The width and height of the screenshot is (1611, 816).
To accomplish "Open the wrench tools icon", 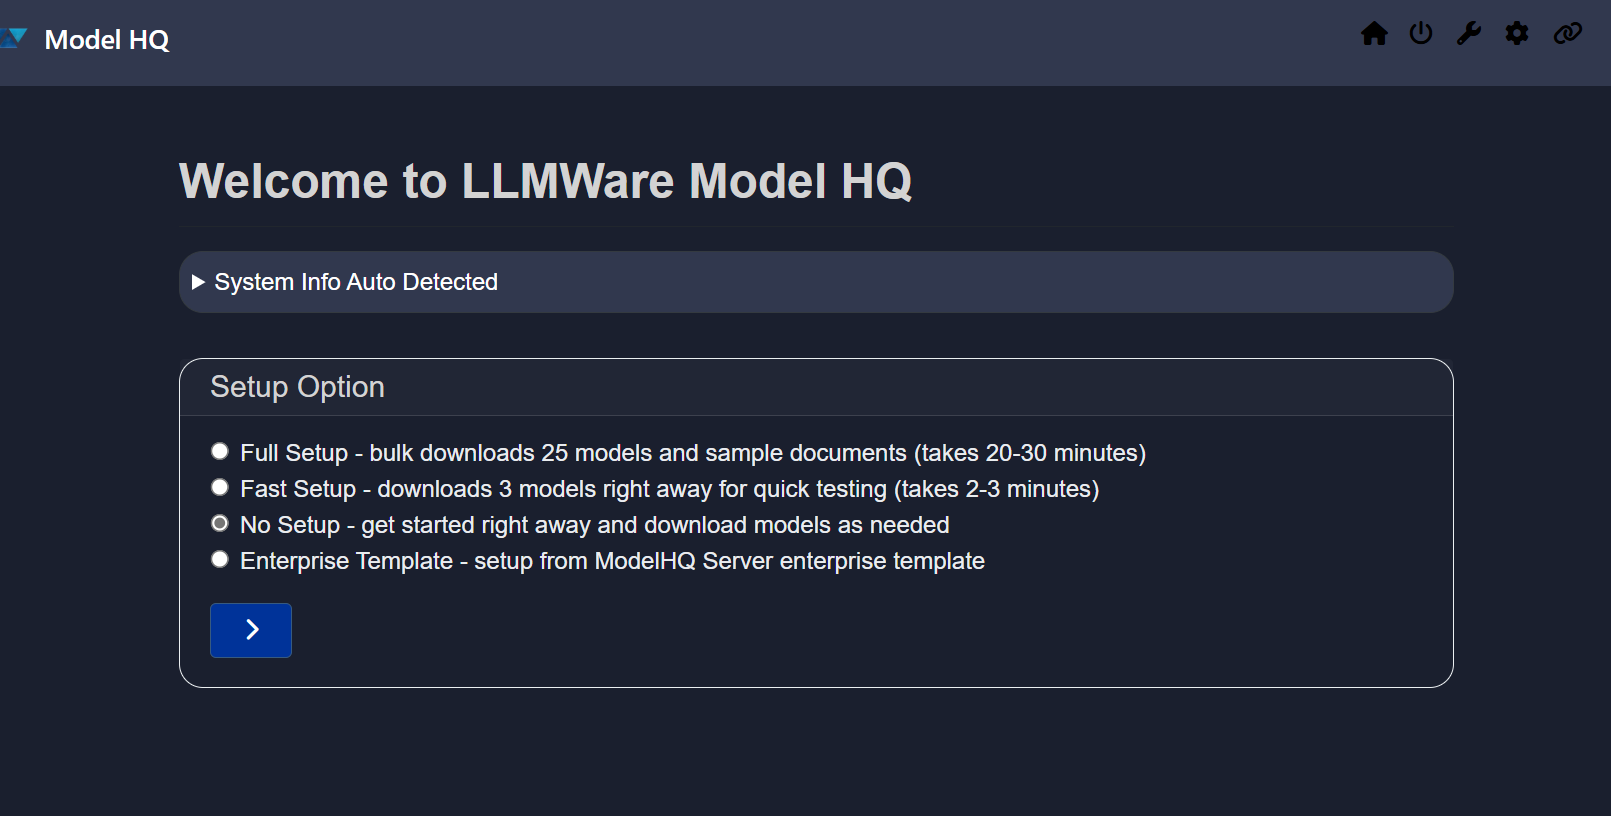I will pos(1468,34).
